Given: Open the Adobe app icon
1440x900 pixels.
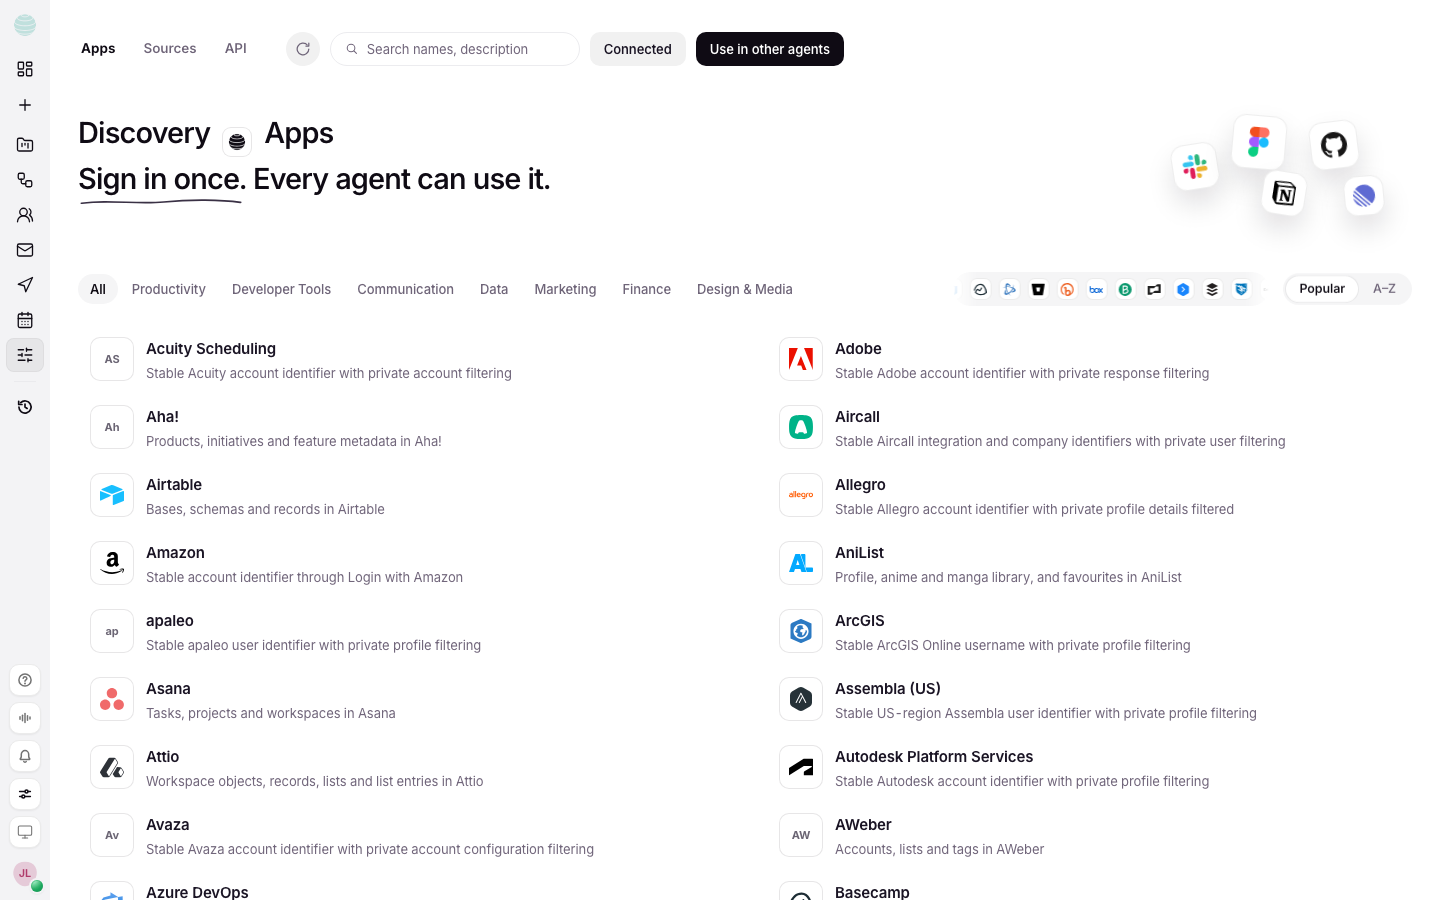Looking at the screenshot, I should (801, 359).
